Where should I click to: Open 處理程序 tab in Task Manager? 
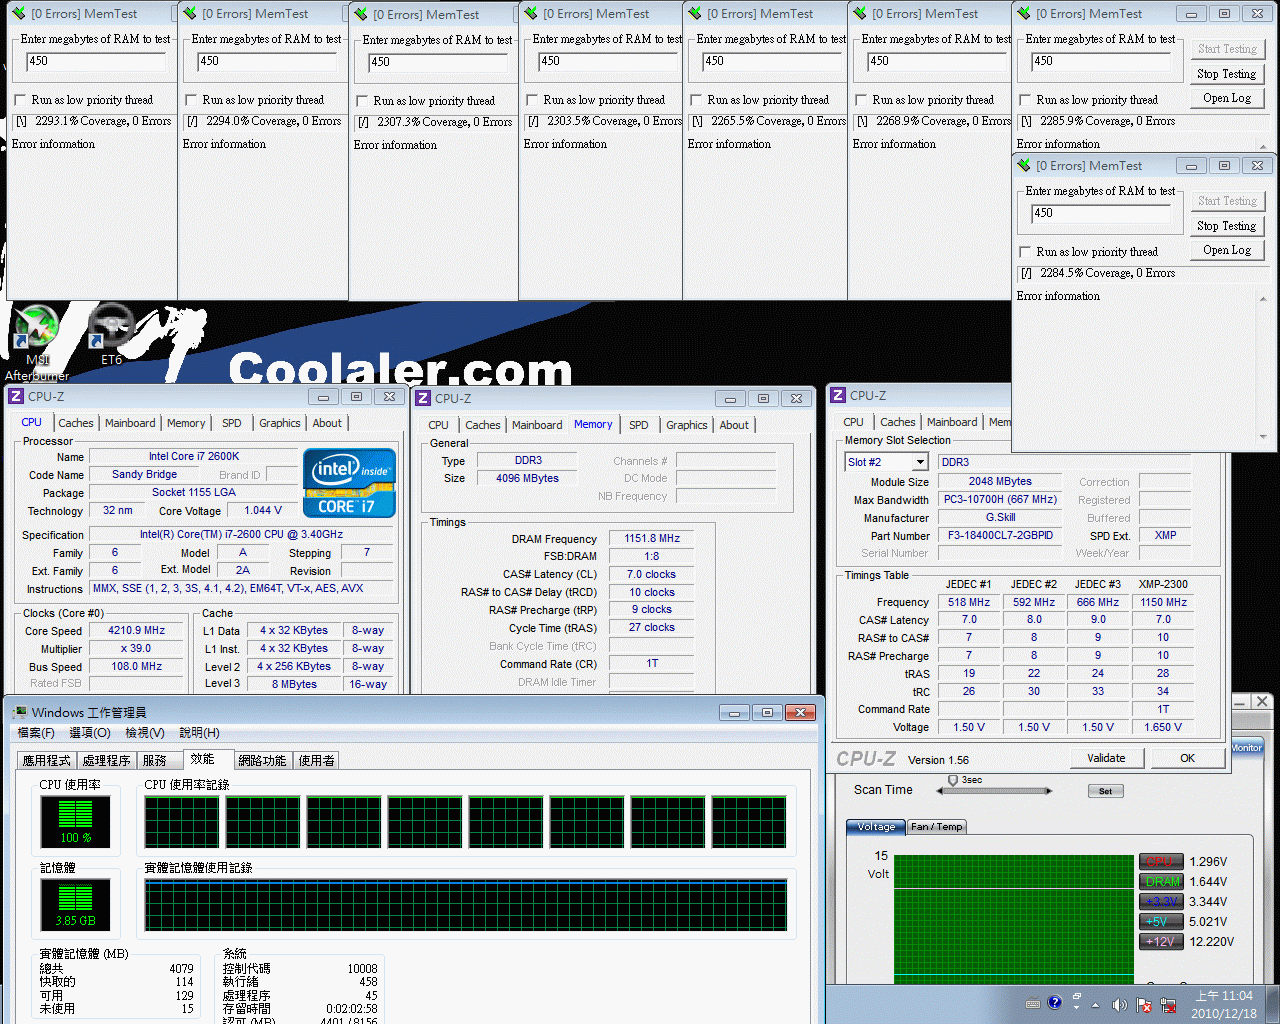(106, 761)
